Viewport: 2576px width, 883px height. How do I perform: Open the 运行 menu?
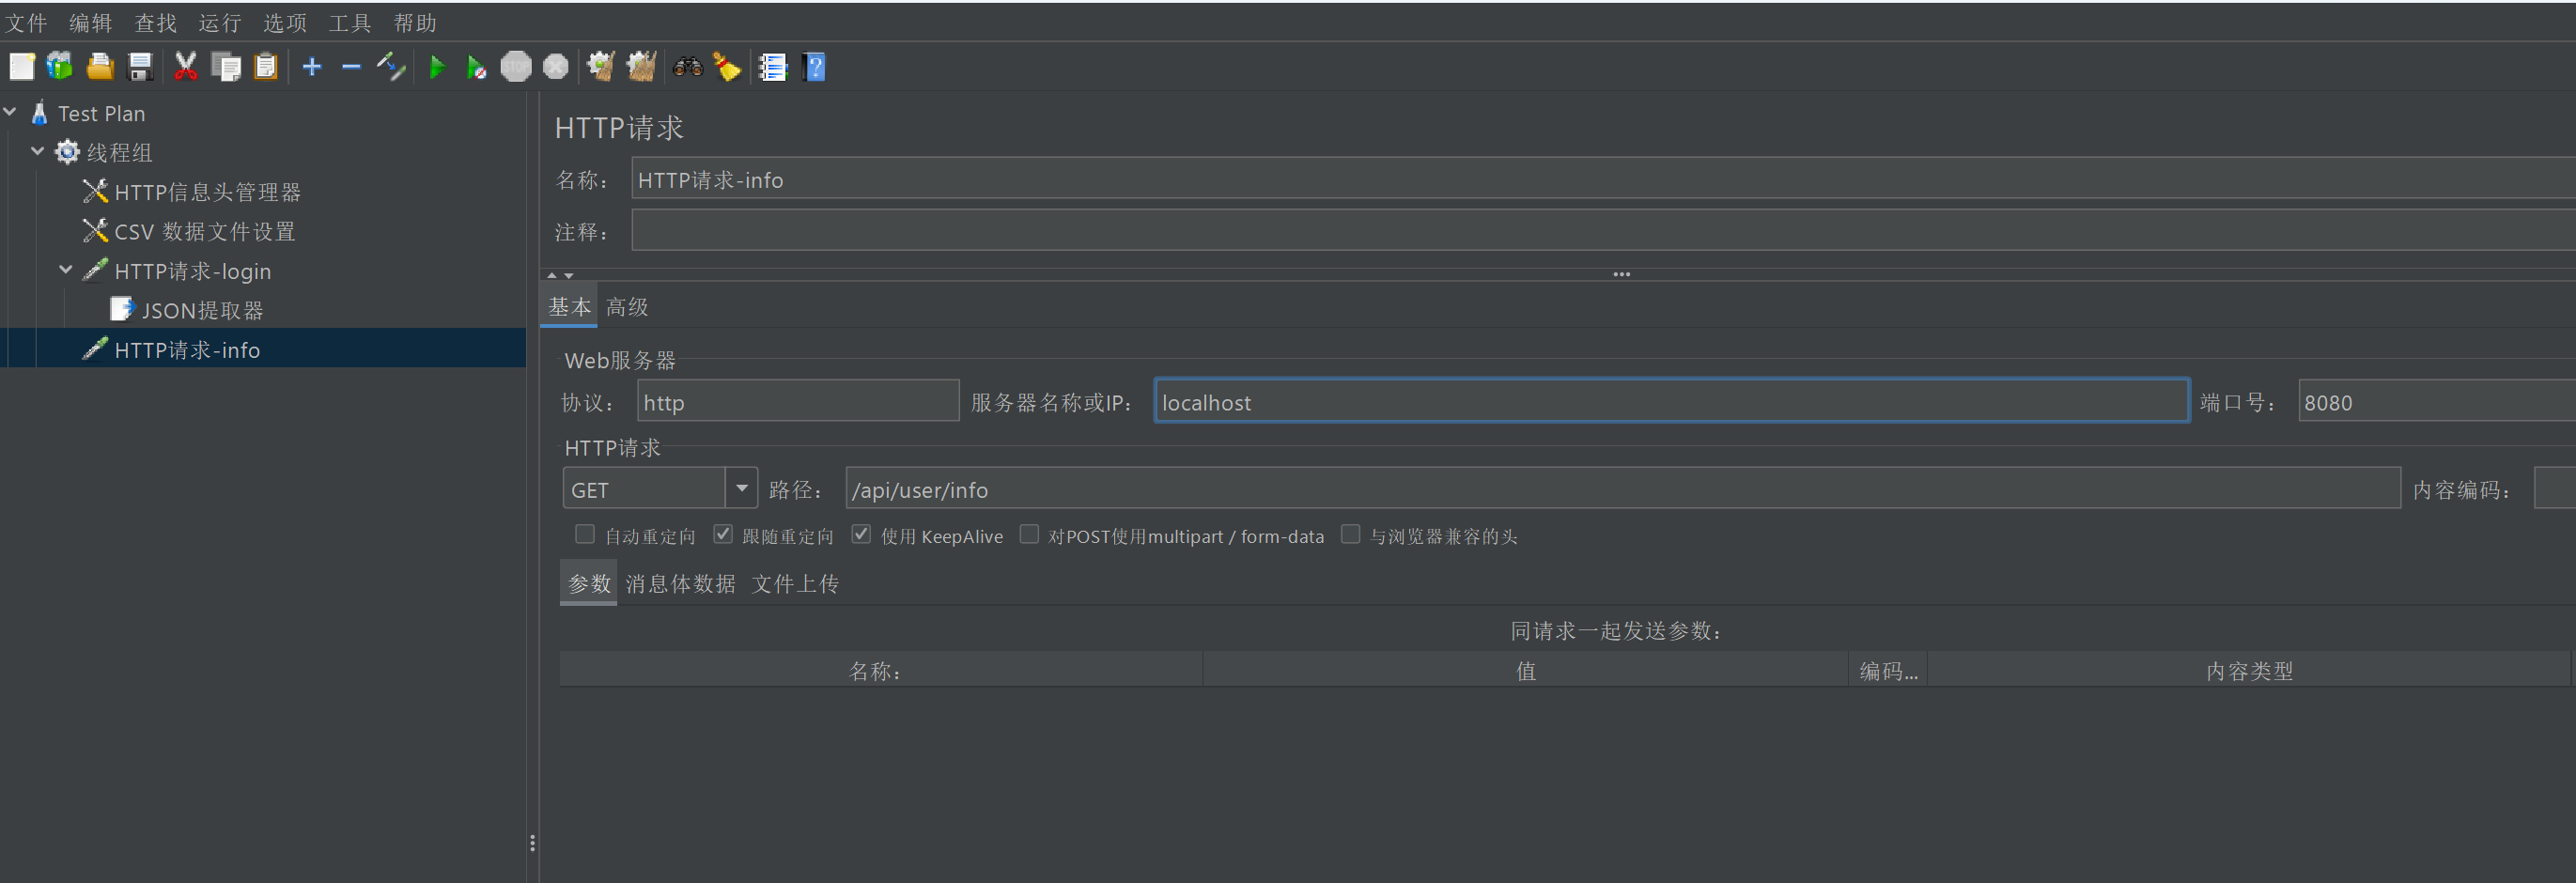pos(220,22)
